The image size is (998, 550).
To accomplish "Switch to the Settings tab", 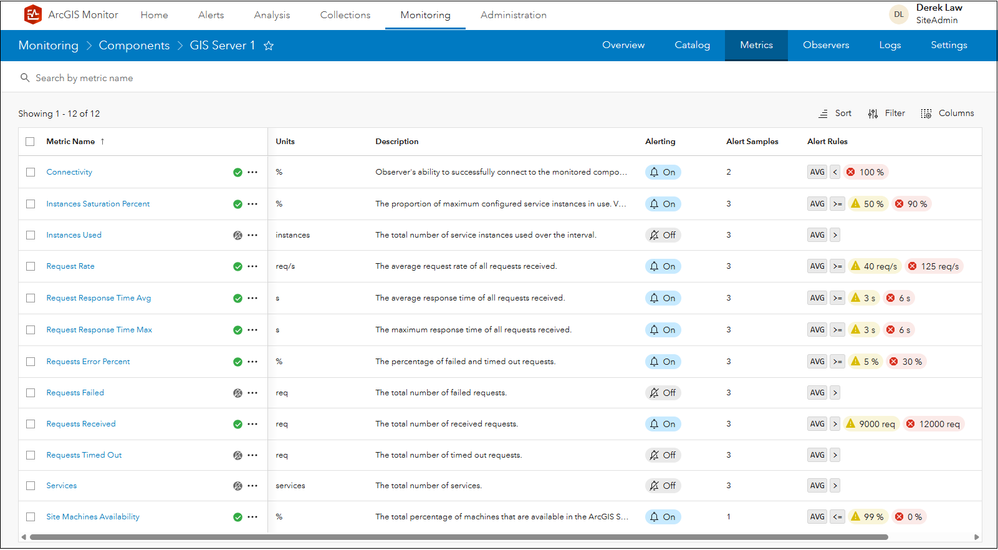I will [x=949, y=45].
